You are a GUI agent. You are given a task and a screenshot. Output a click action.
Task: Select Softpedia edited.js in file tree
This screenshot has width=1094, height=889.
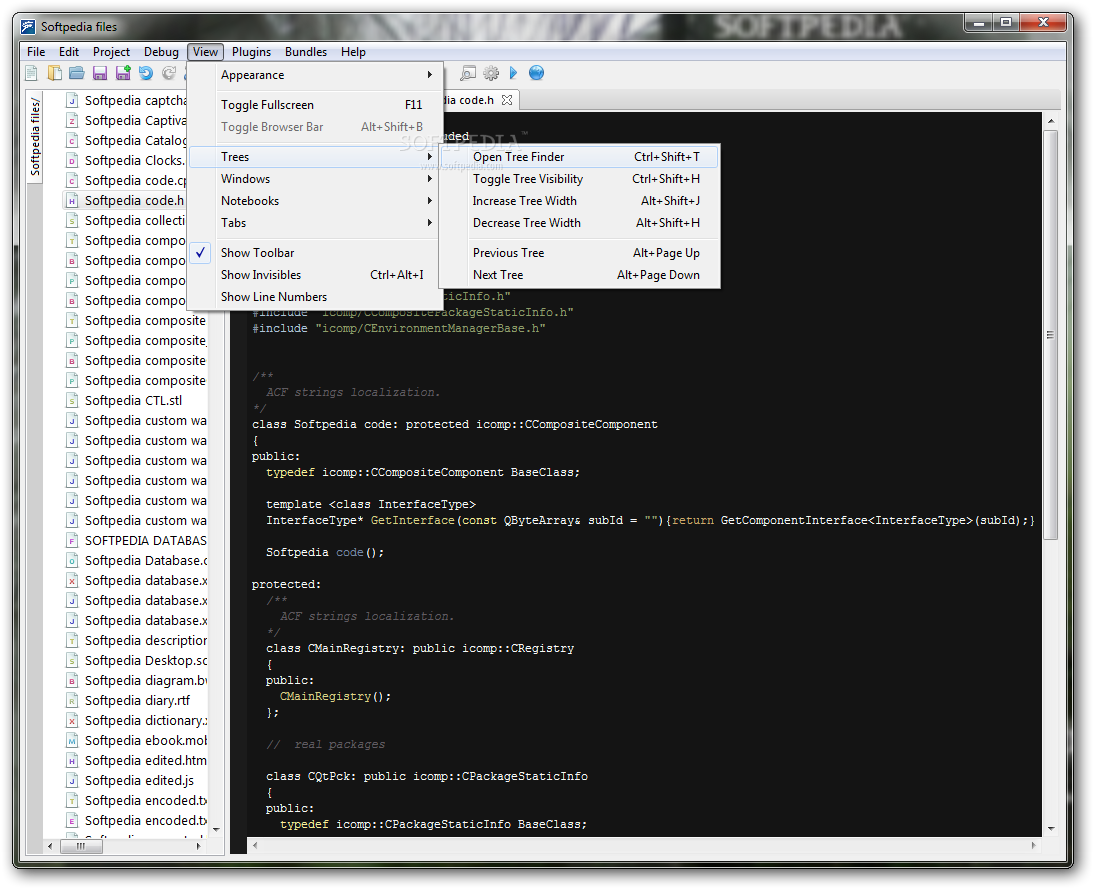coord(140,781)
